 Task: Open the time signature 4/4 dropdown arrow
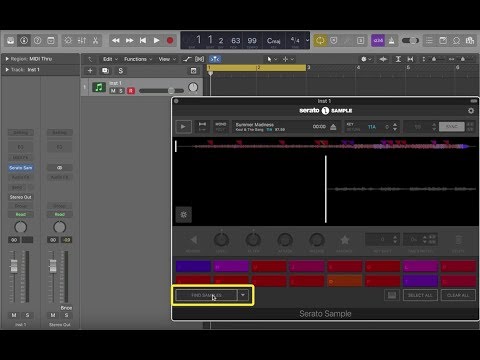307,40
